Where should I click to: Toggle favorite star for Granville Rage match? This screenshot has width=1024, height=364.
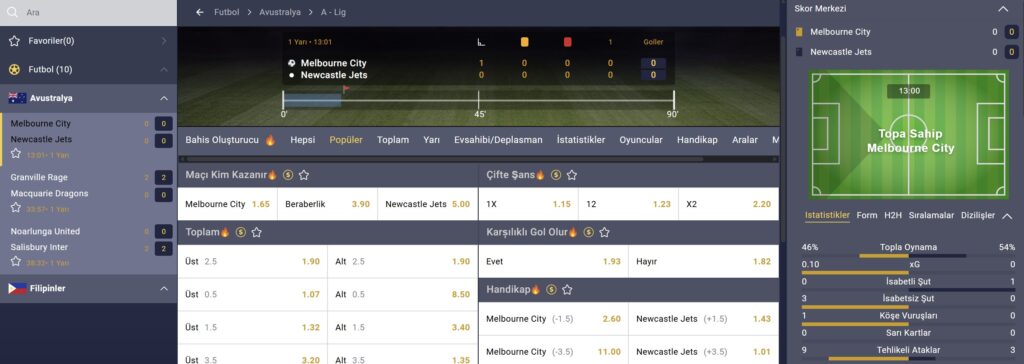(16, 207)
